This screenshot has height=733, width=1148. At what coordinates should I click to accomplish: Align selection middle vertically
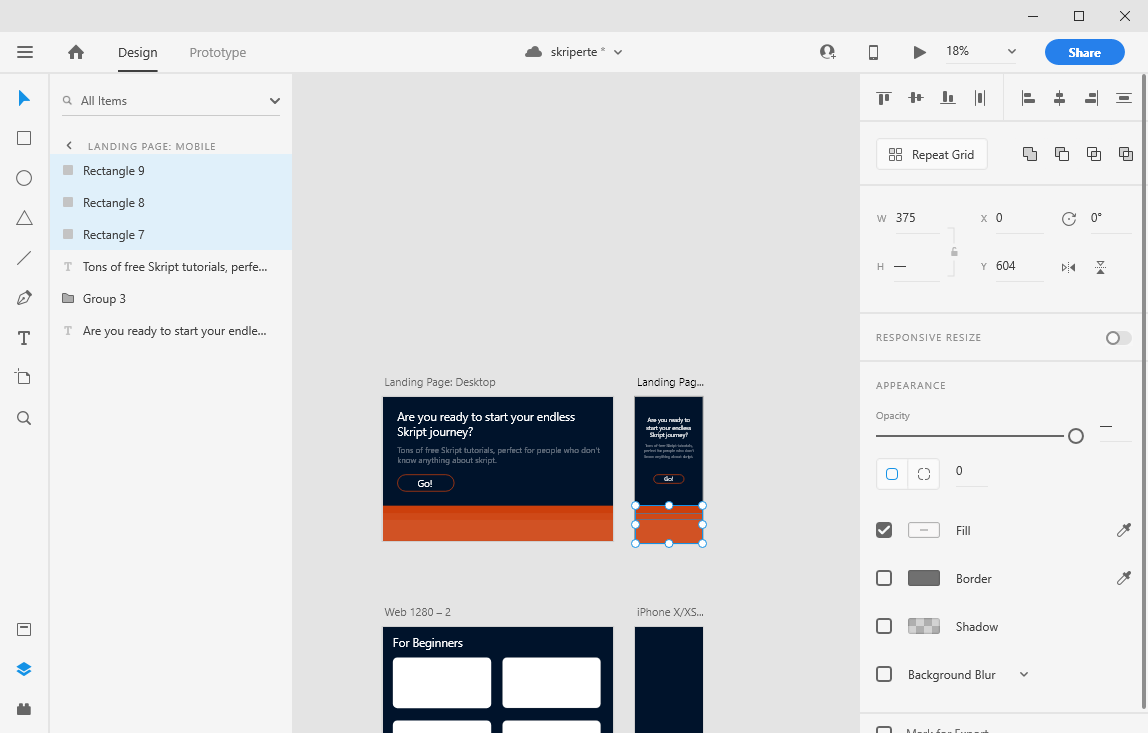pyautogui.click(x=916, y=97)
